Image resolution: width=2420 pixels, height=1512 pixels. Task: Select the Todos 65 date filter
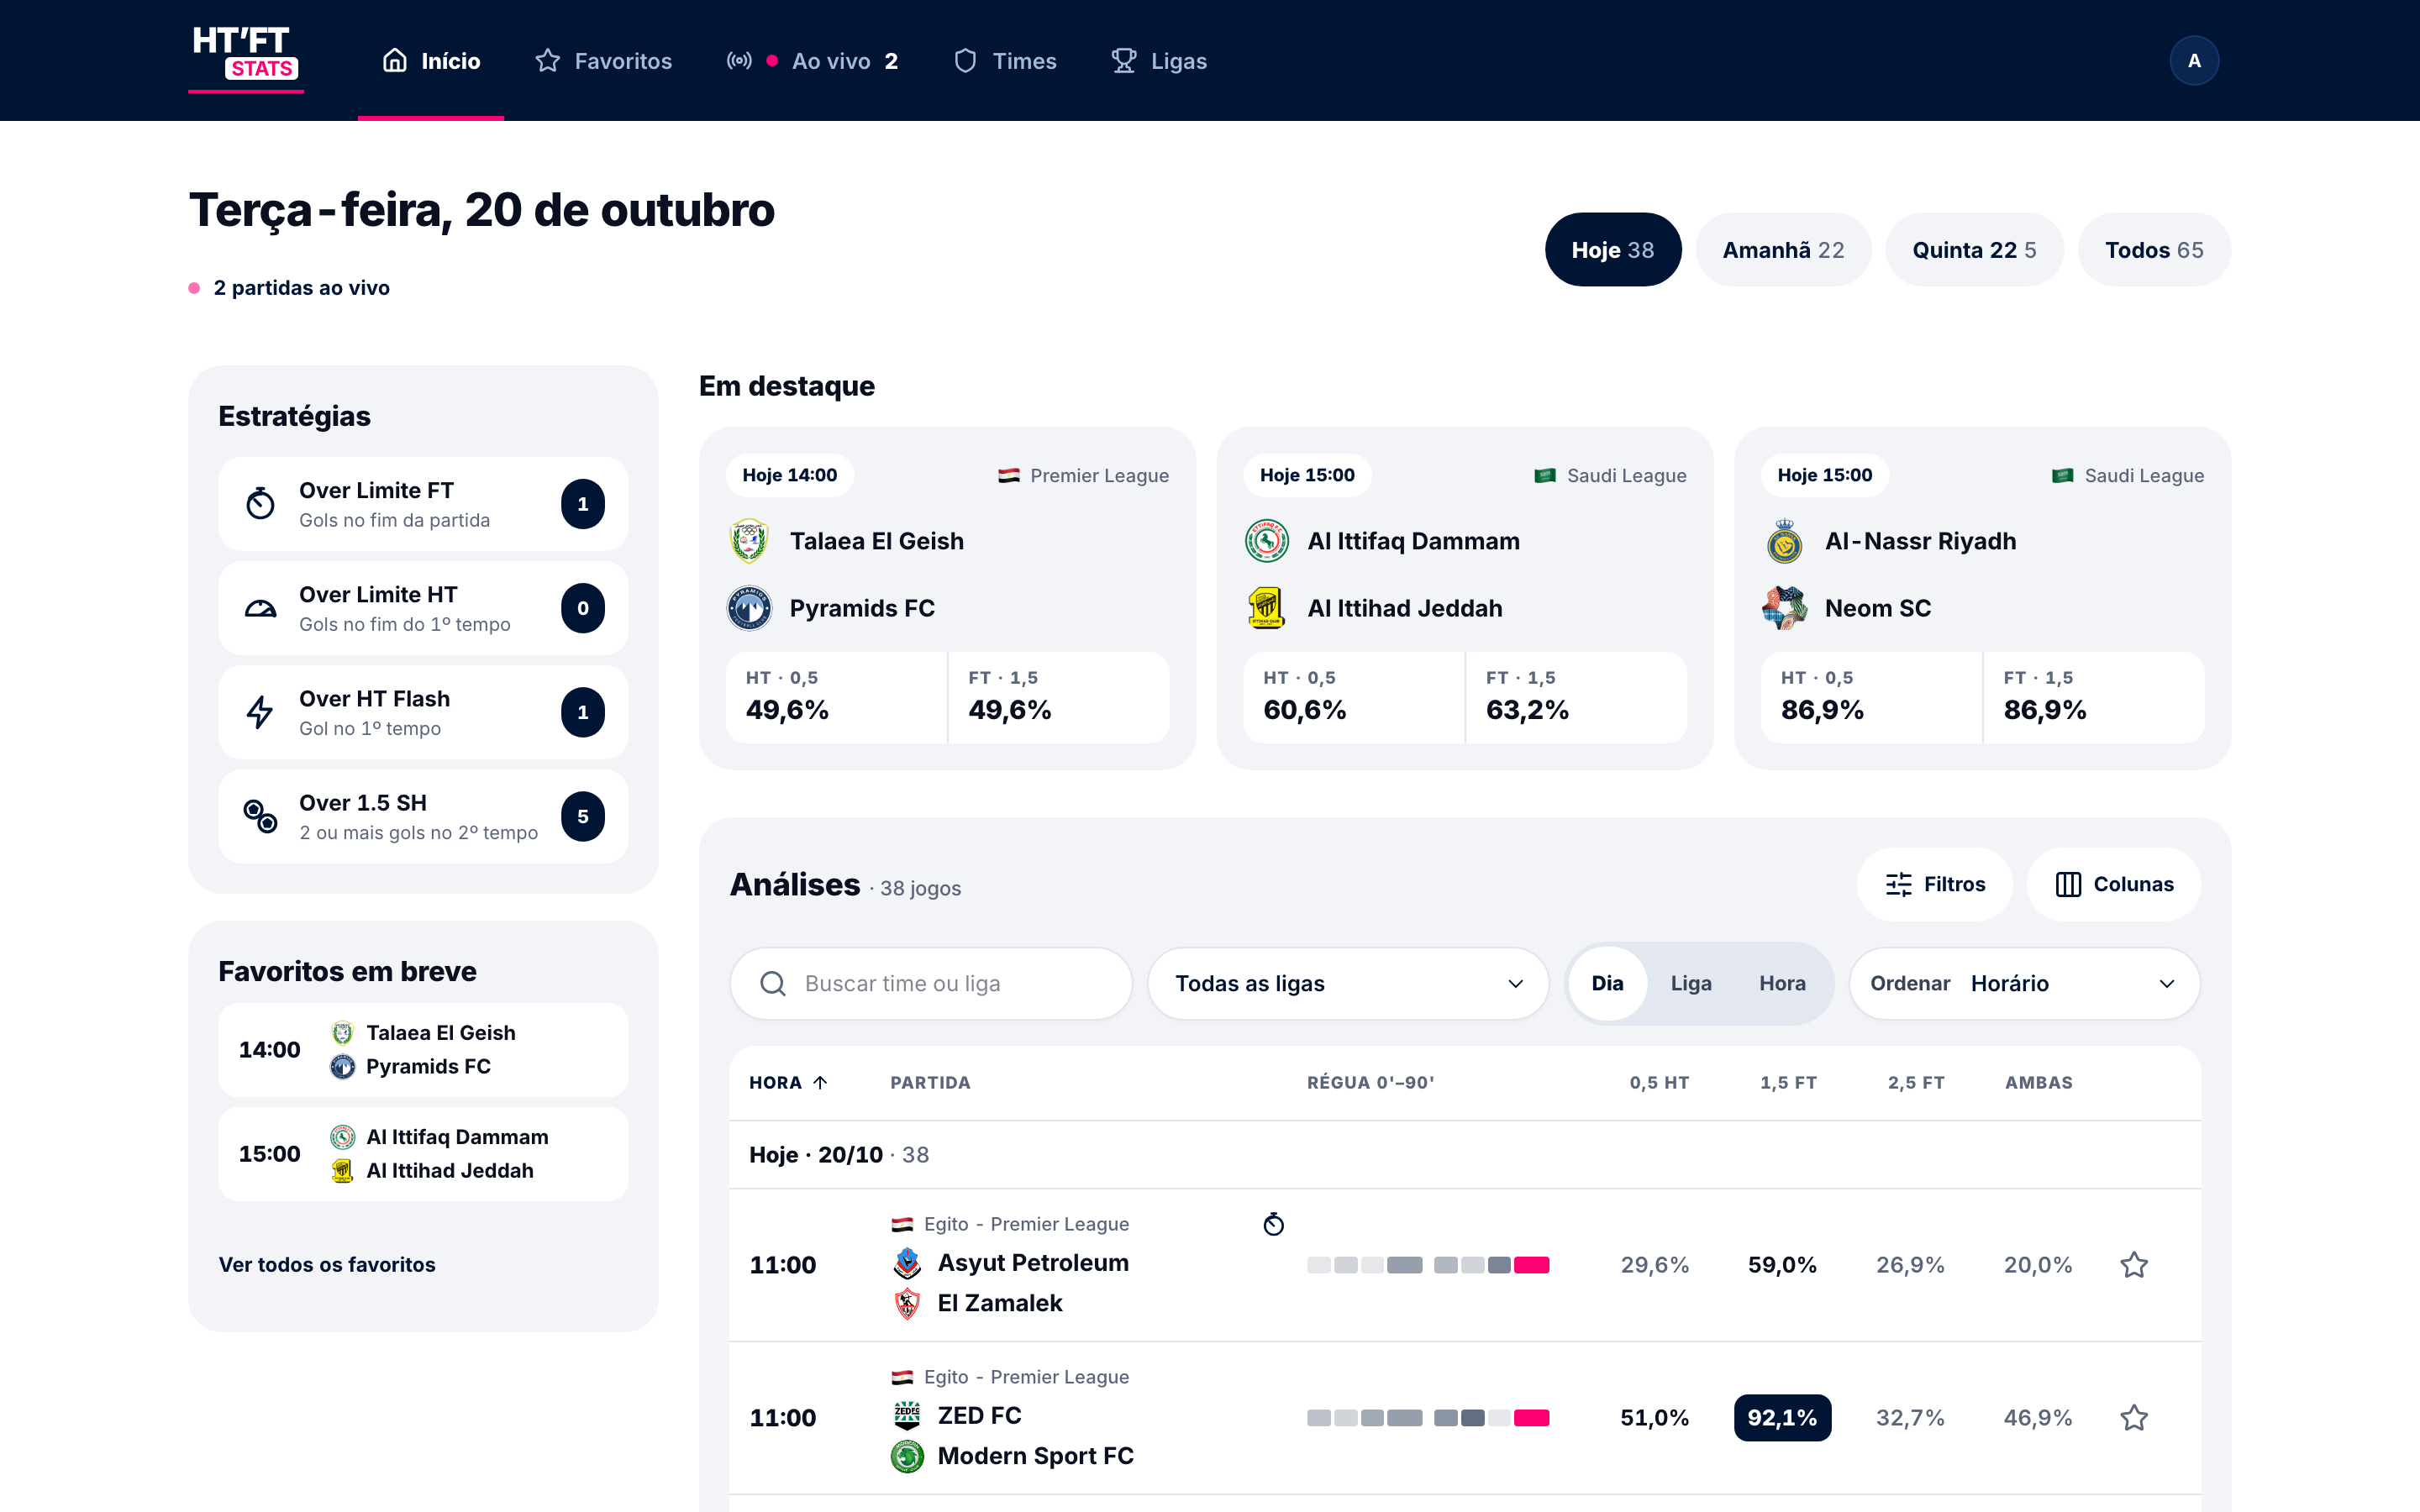click(x=2154, y=250)
